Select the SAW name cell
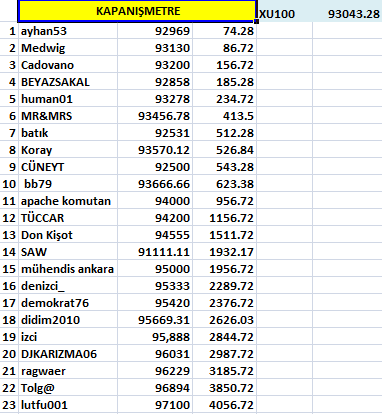382x414 pixels. (x=68, y=252)
